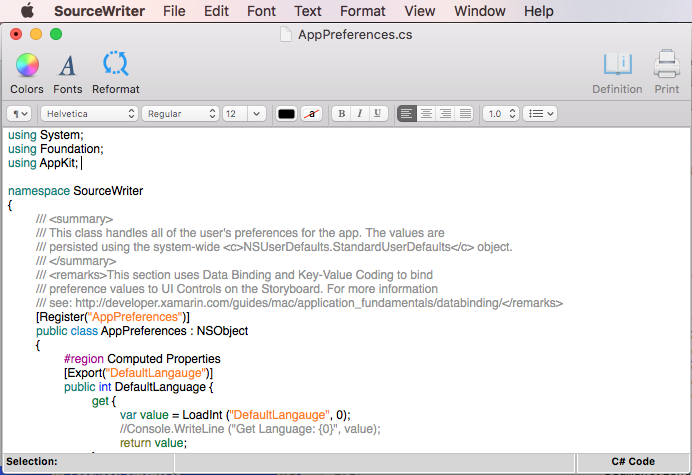Expand the font size dropdown arrow

click(x=256, y=114)
